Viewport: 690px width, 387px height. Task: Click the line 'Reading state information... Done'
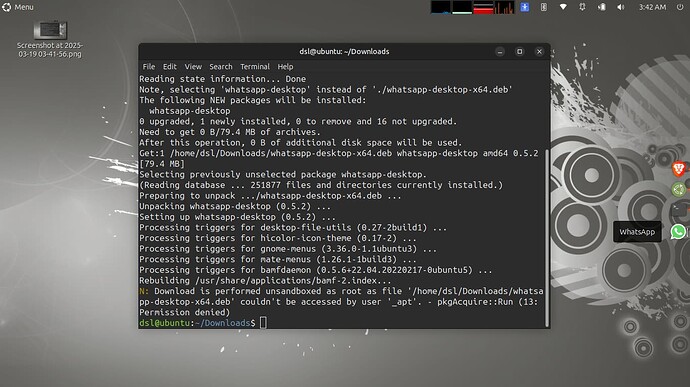click(222, 79)
